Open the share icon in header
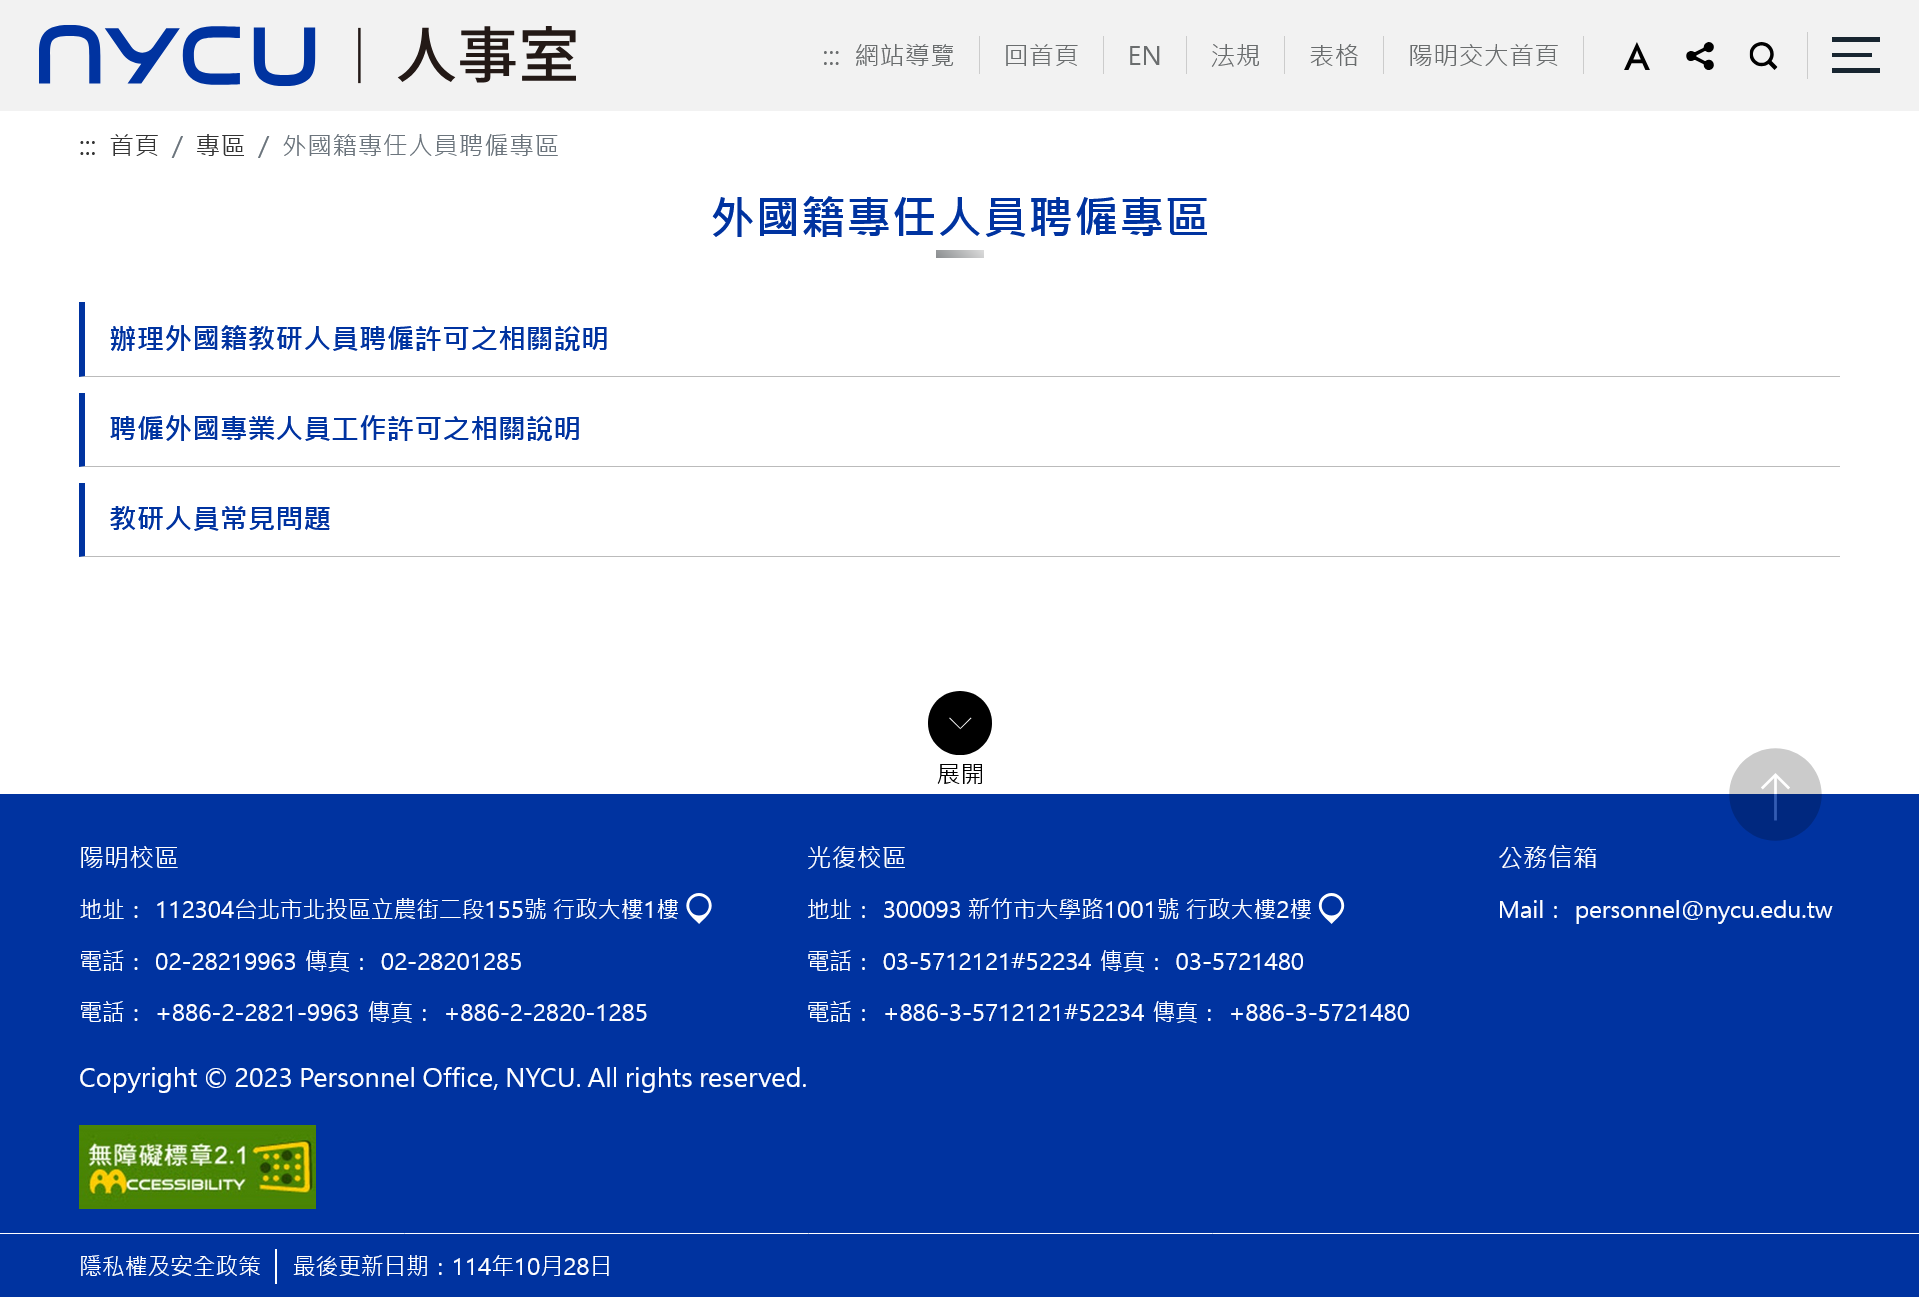Viewport: 1920px width, 1297px height. [x=1699, y=56]
